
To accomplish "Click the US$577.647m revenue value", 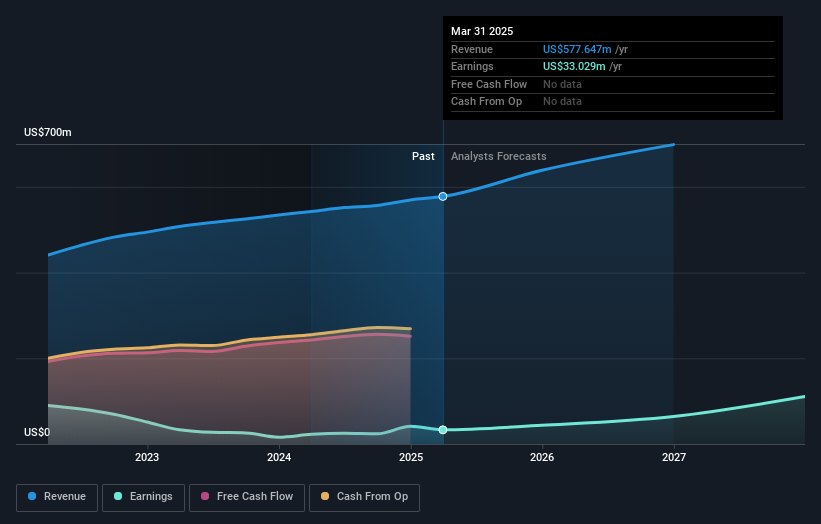I will click(577, 49).
